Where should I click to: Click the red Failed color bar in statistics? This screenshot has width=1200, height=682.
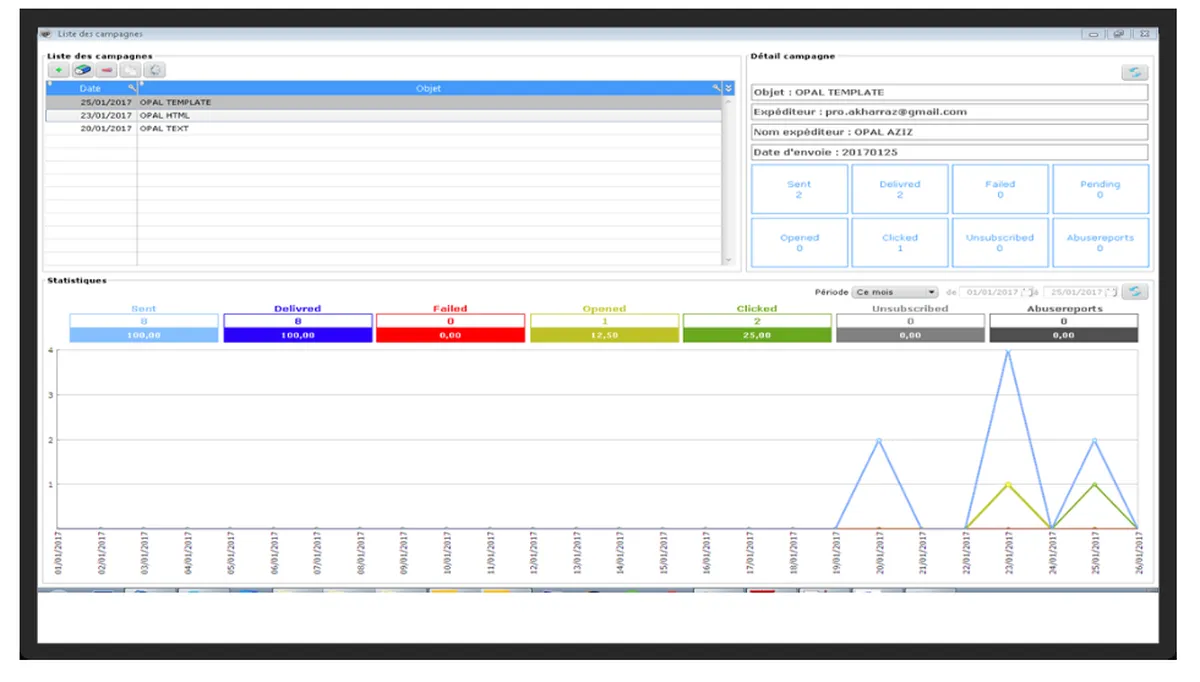click(x=450, y=336)
